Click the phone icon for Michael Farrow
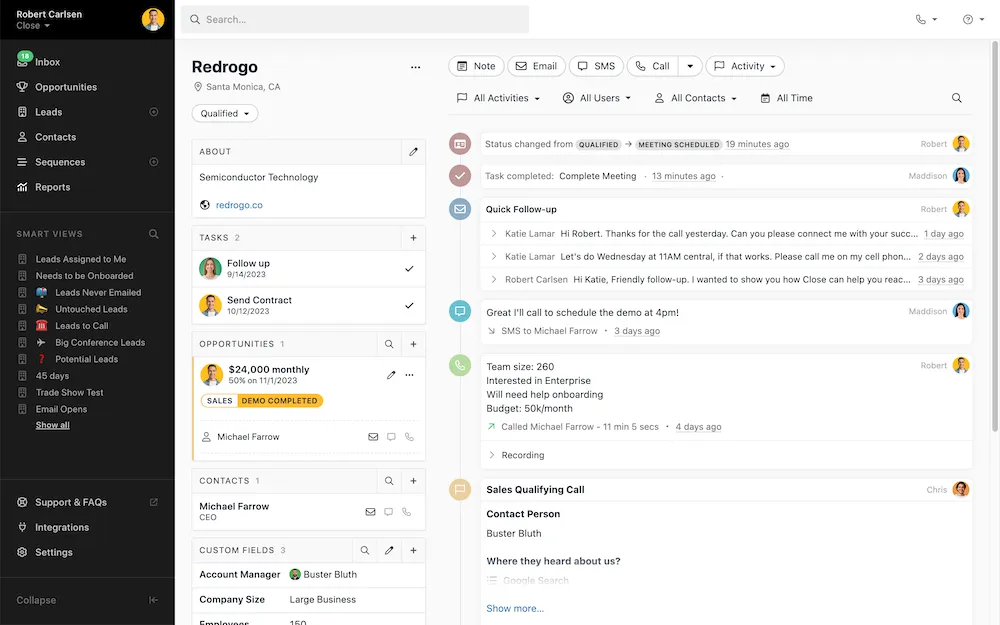The width and height of the screenshot is (1000, 625). [407, 511]
